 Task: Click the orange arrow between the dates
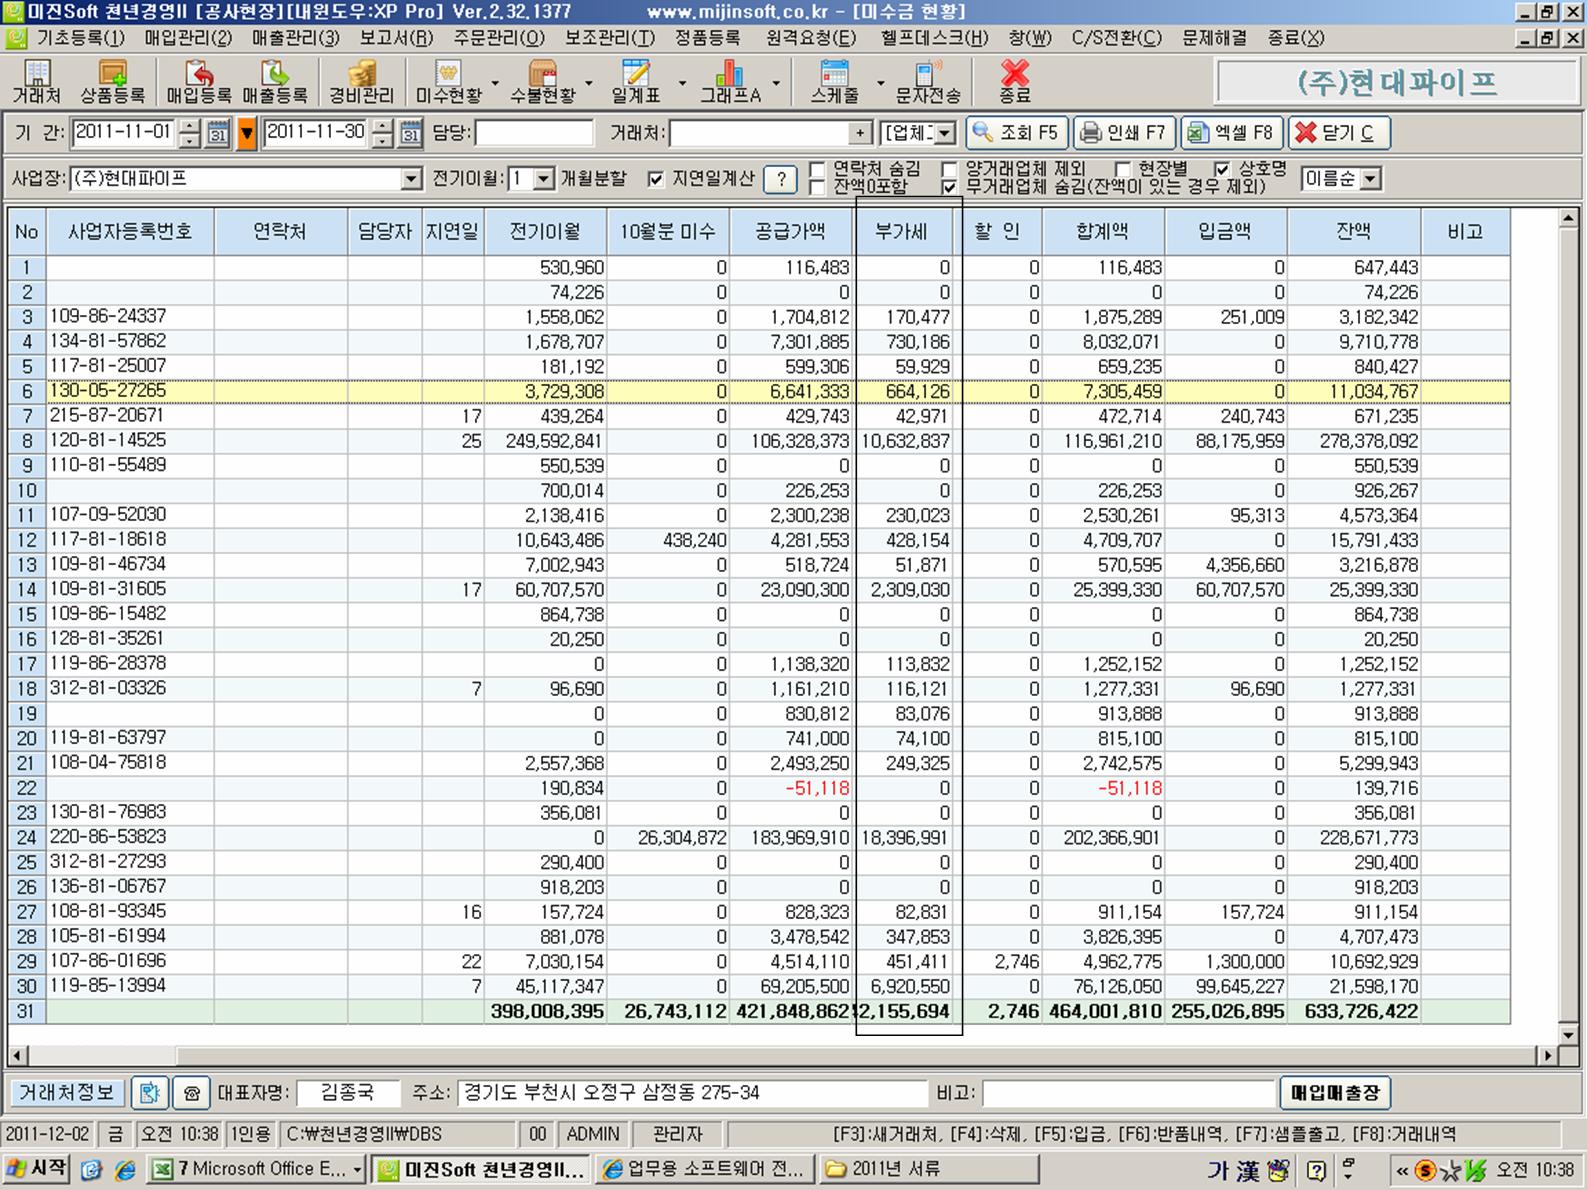pyautogui.click(x=246, y=133)
